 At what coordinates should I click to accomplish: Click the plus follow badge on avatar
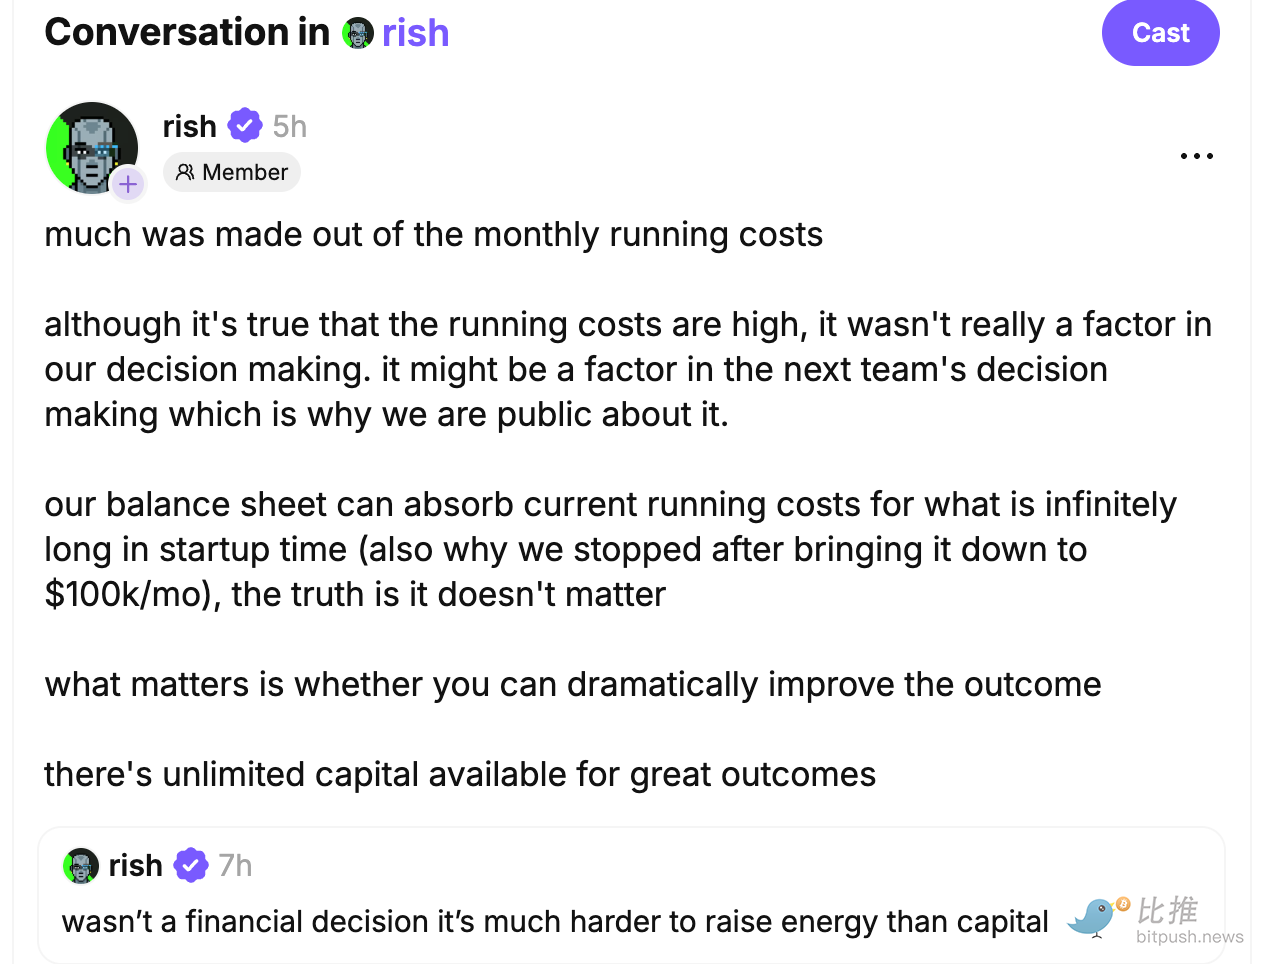128,184
